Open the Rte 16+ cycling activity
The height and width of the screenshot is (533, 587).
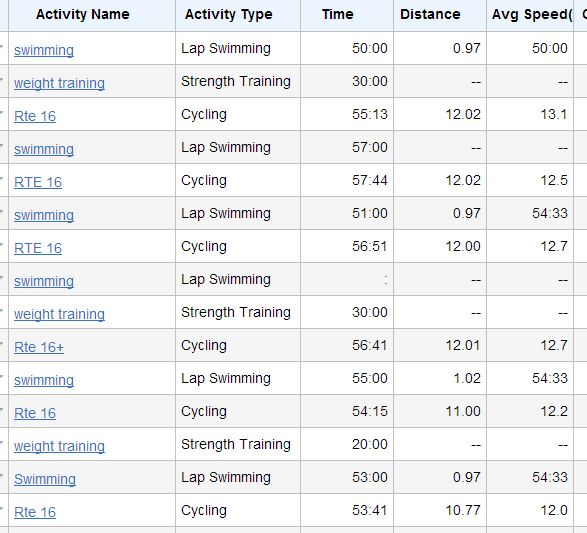(x=39, y=347)
